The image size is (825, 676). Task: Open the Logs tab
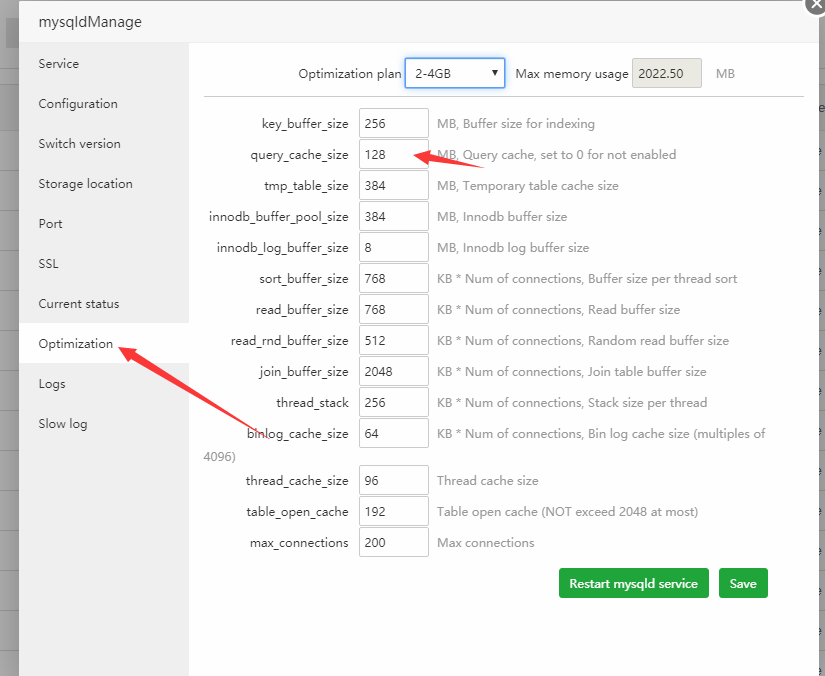tap(52, 384)
